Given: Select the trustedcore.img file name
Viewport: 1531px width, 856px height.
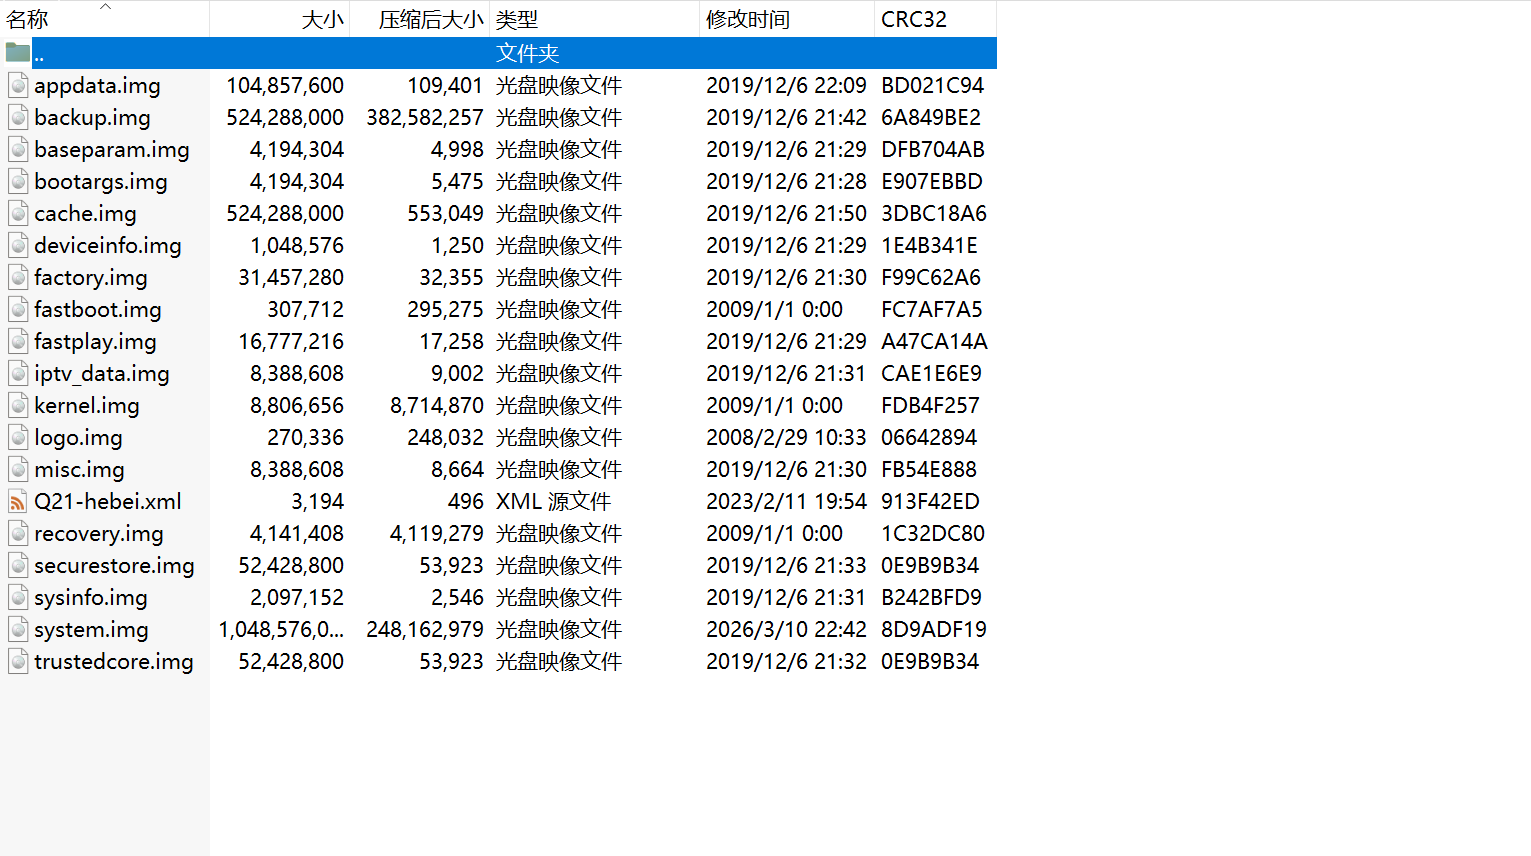Looking at the screenshot, I should tap(114, 661).
